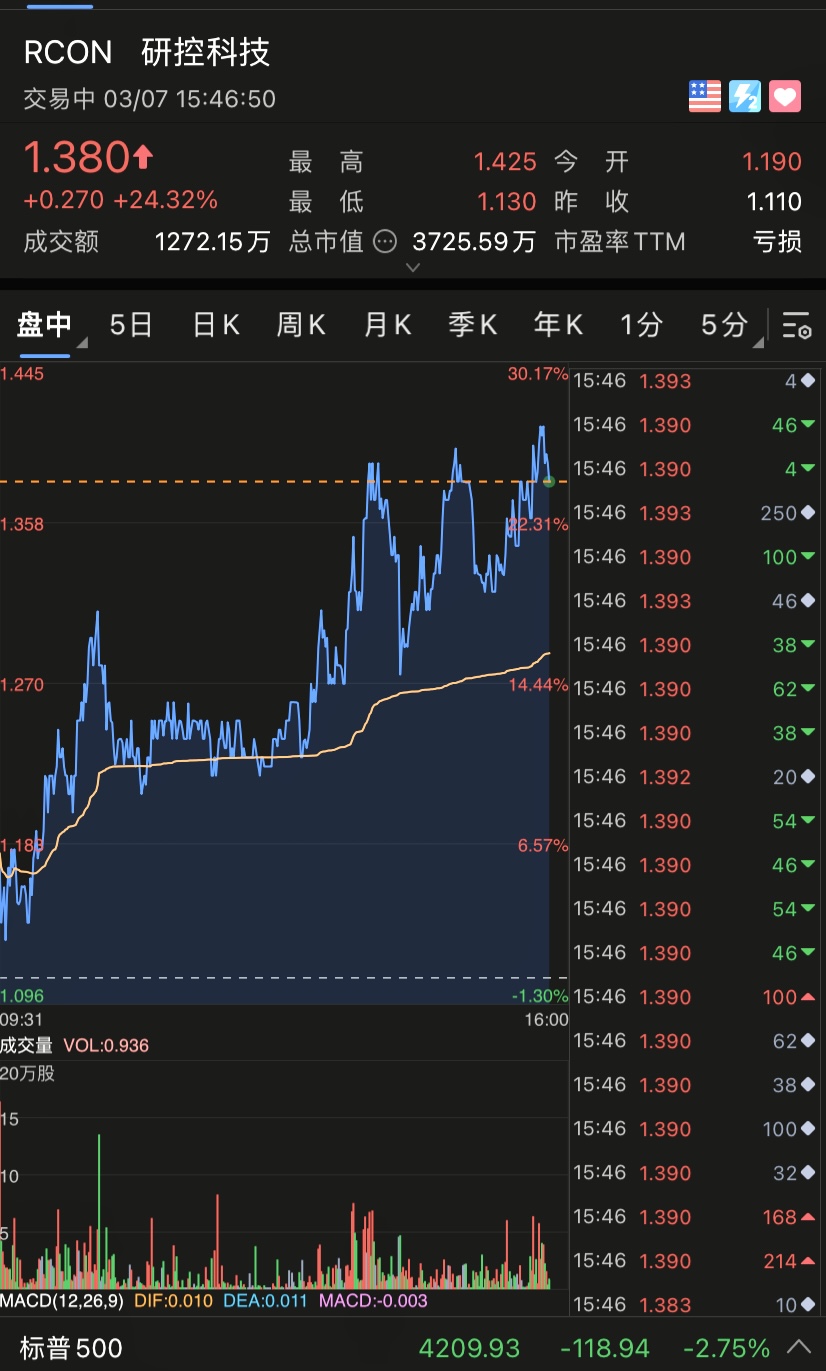Image resolution: width=826 pixels, height=1371 pixels.
Task: Tap the blue lightning bolt icon
Action: (745, 97)
